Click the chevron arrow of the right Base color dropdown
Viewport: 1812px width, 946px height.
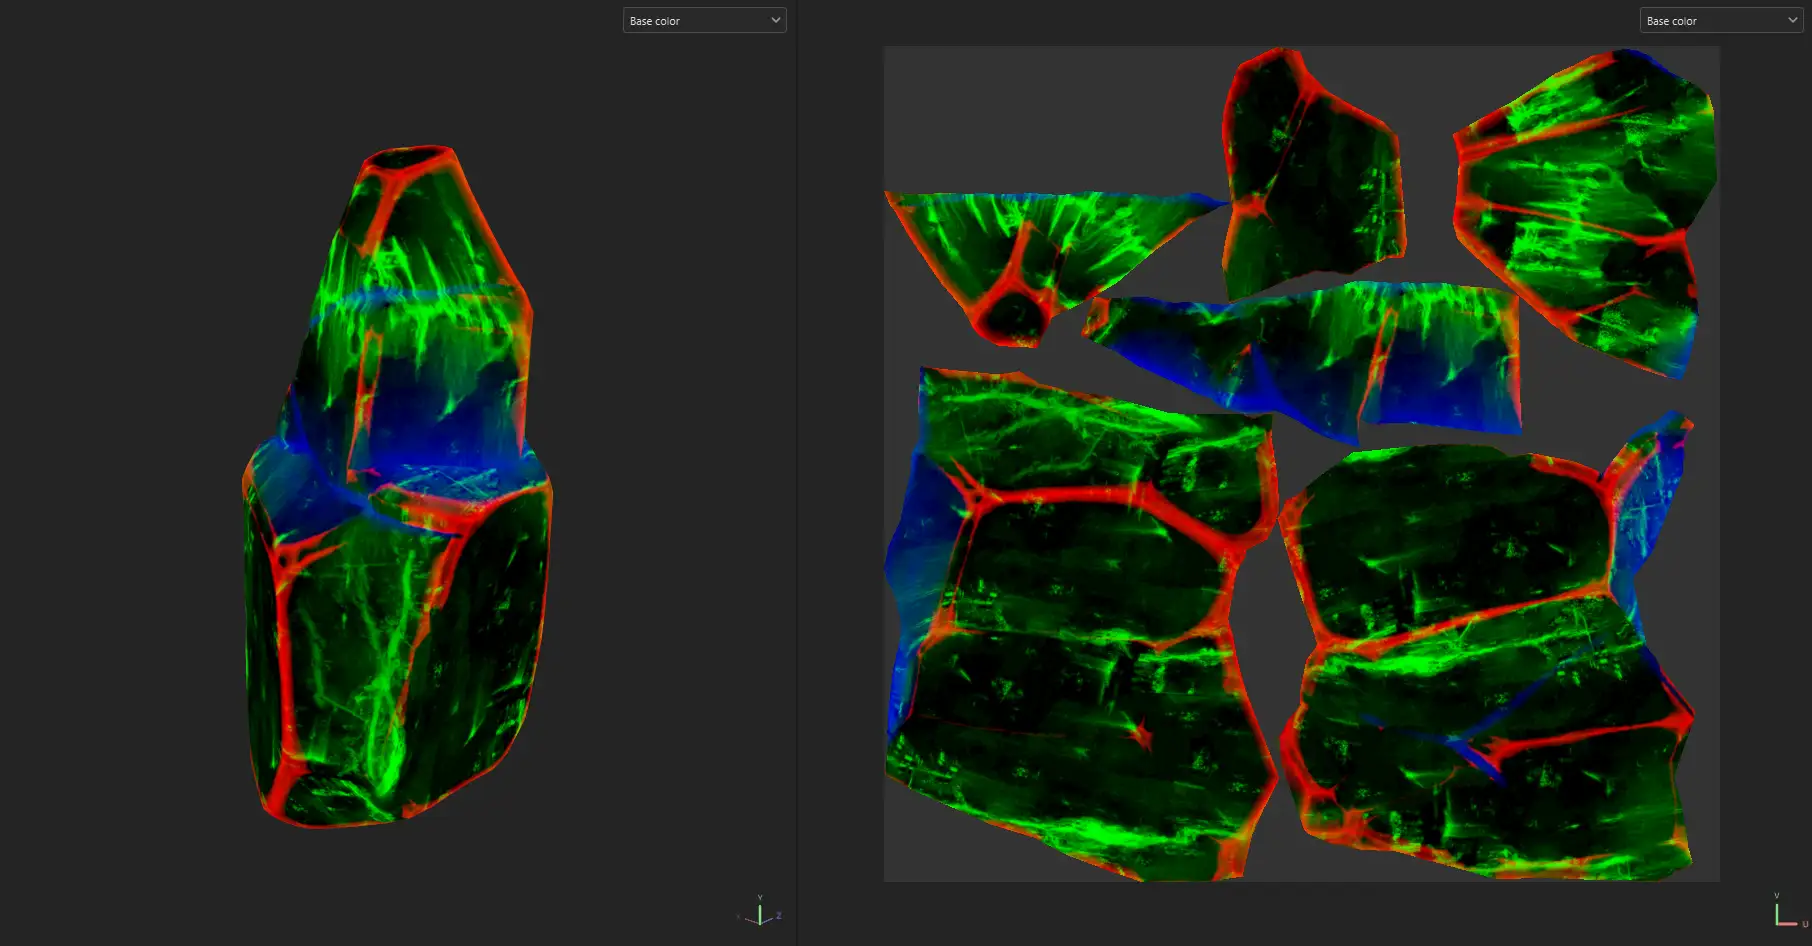coord(1792,21)
